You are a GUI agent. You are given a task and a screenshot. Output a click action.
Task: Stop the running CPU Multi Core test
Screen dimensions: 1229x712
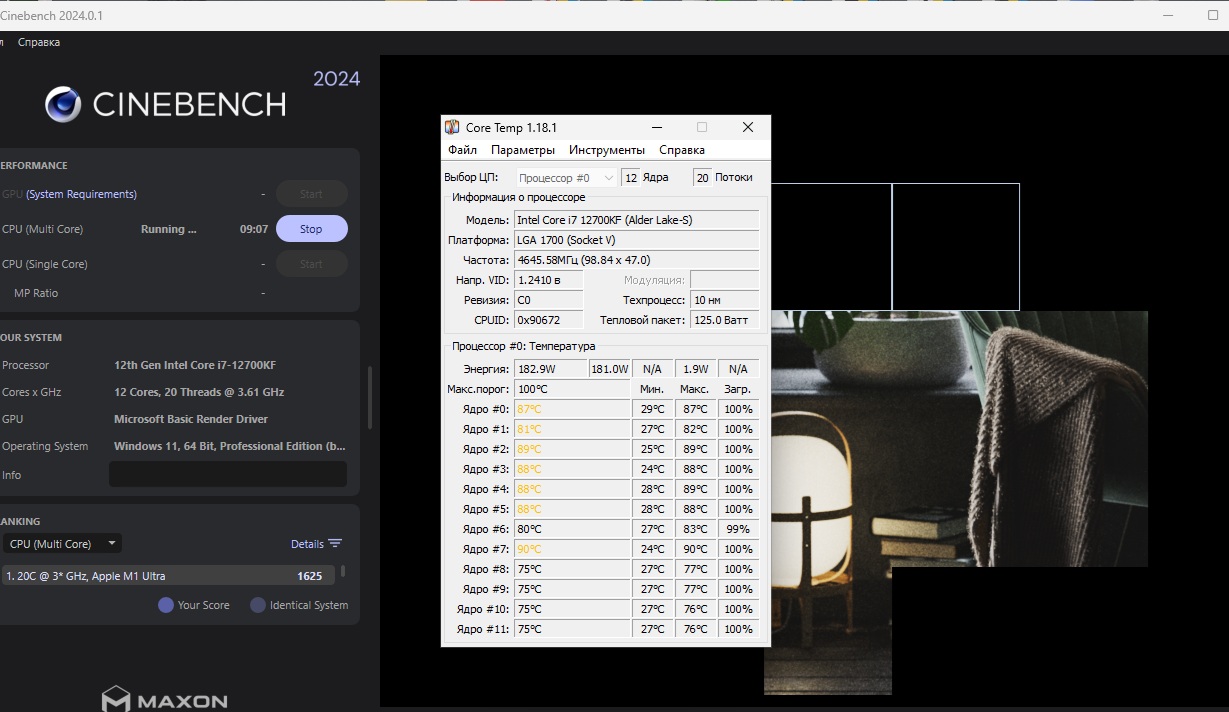(x=311, y=229)
